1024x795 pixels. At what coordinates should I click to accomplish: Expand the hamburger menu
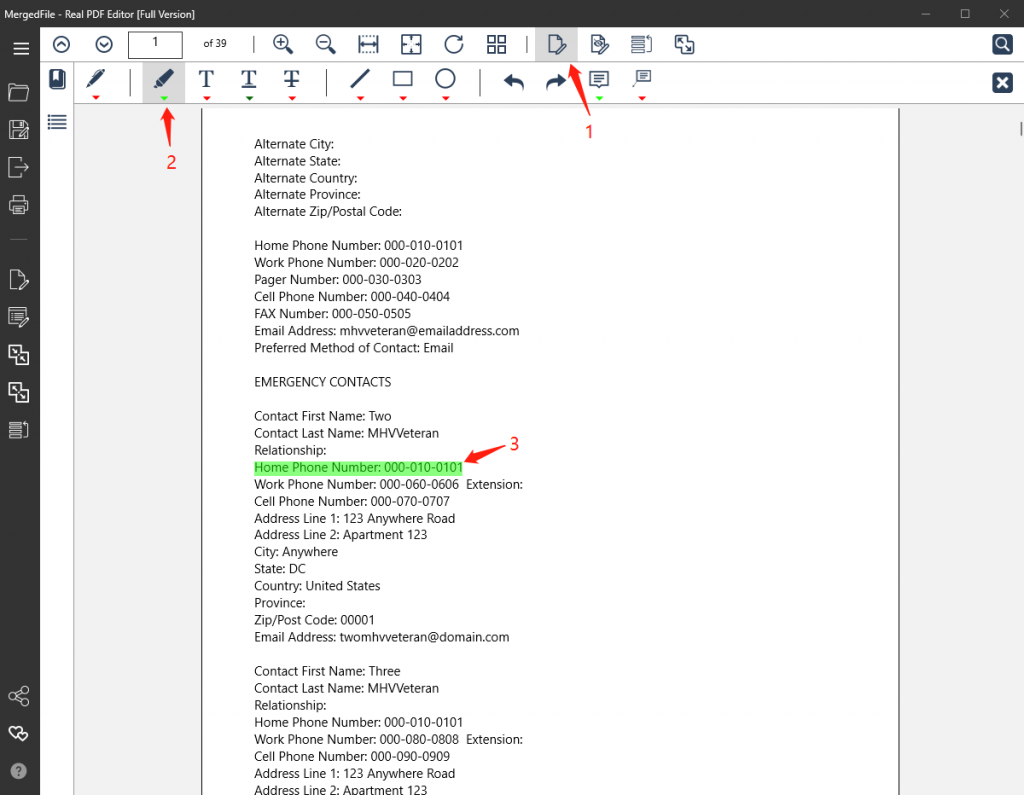(20, 48)
